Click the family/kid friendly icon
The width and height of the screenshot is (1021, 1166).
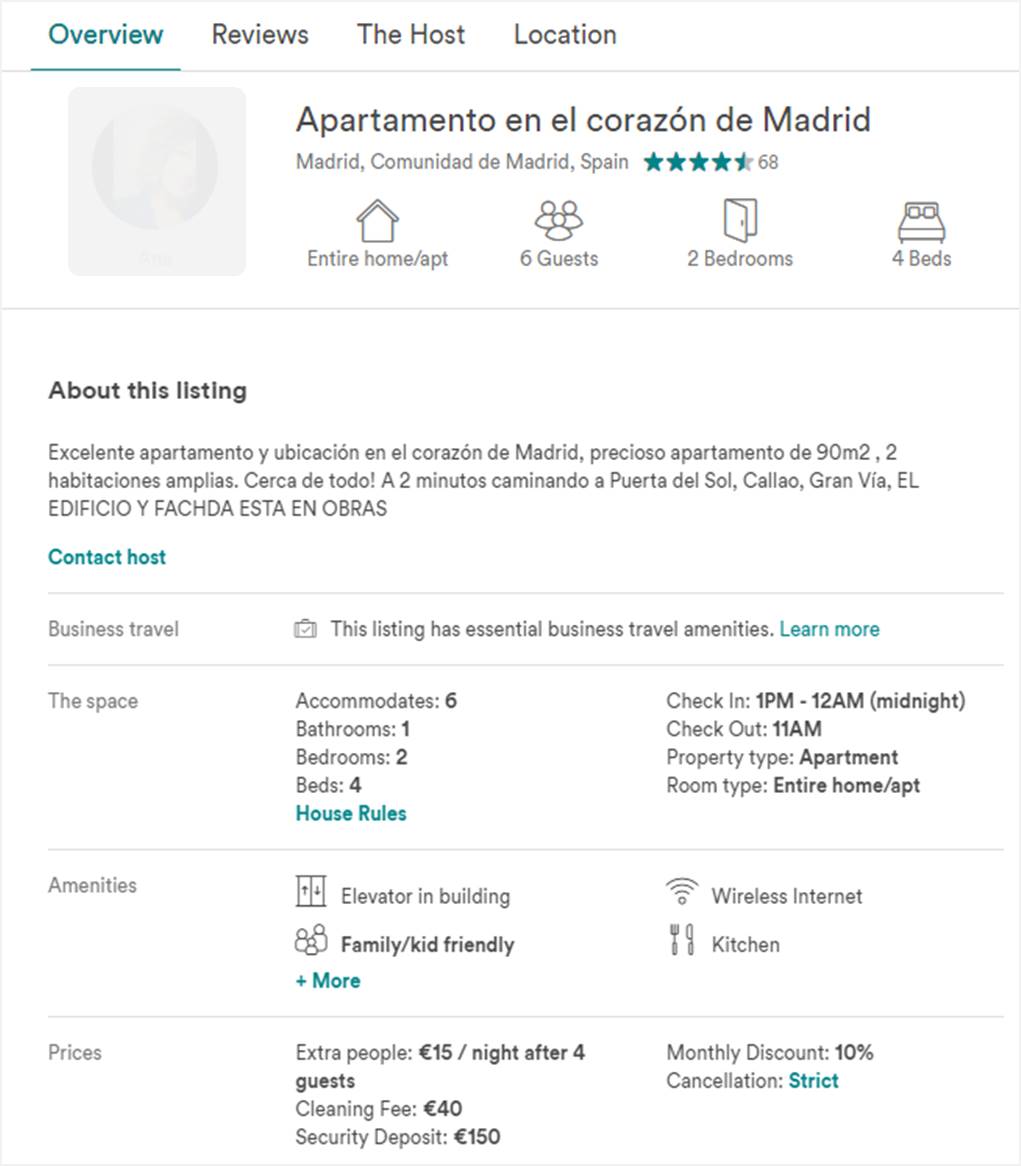pos(311,940)
